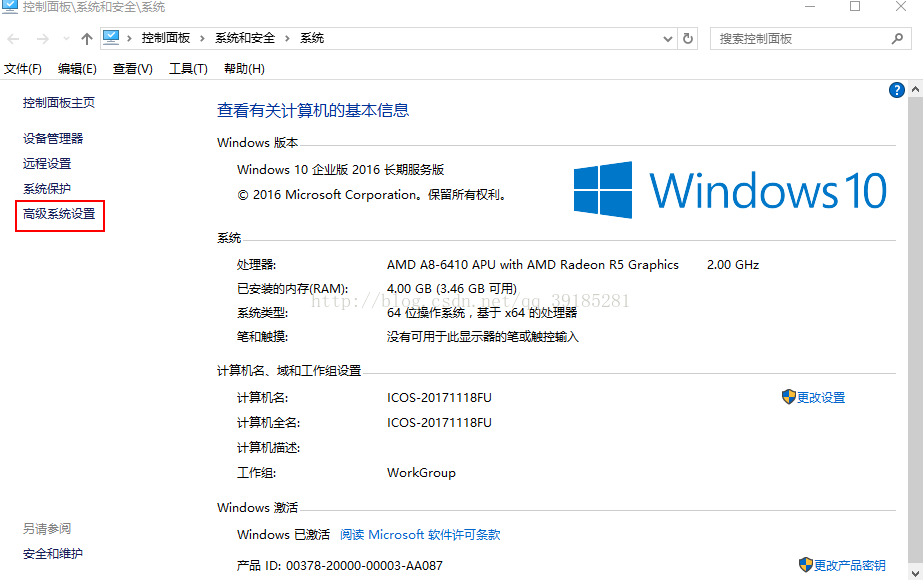Image resolution: width=923 pixels, height=580 pixels.
Task: Open 高级系统设置 link
Action: point(59,214)
